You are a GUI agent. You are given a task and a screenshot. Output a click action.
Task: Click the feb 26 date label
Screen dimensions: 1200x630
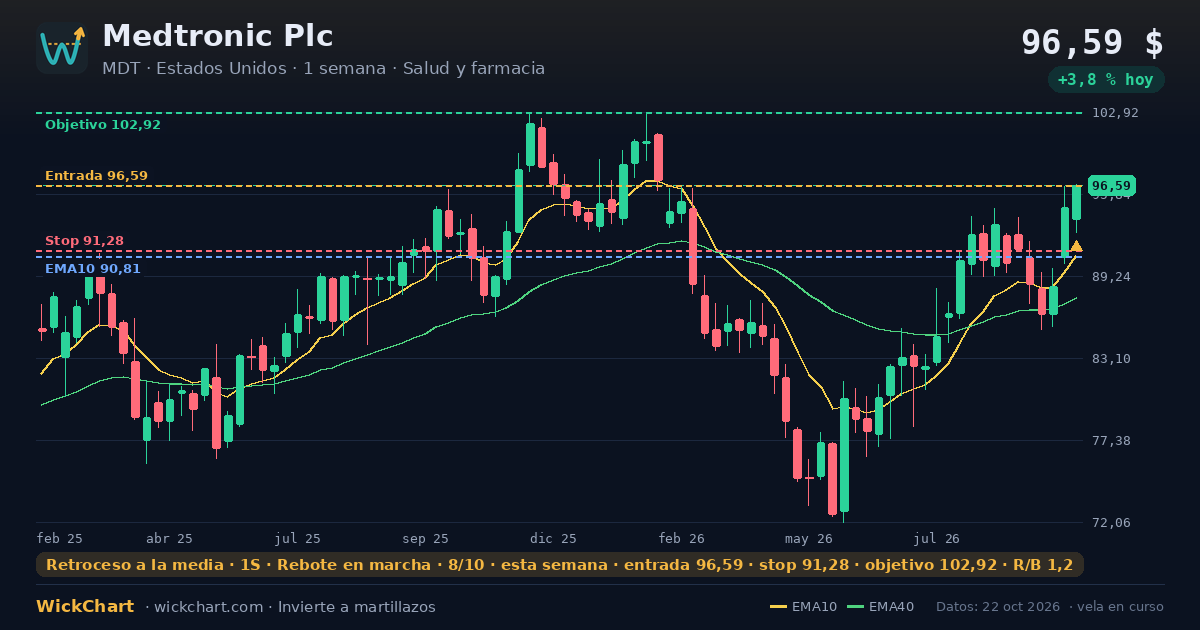click(682, 538)
